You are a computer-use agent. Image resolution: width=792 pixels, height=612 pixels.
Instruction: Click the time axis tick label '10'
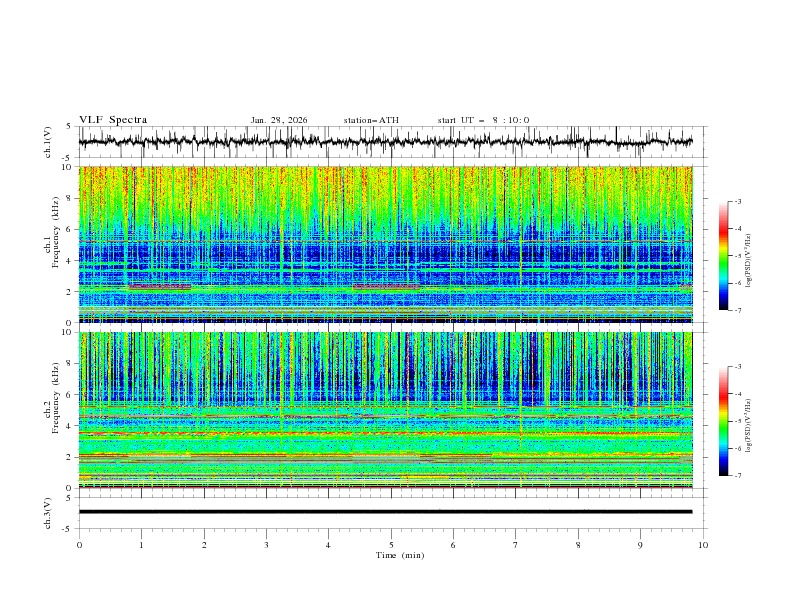coord(703,545)
